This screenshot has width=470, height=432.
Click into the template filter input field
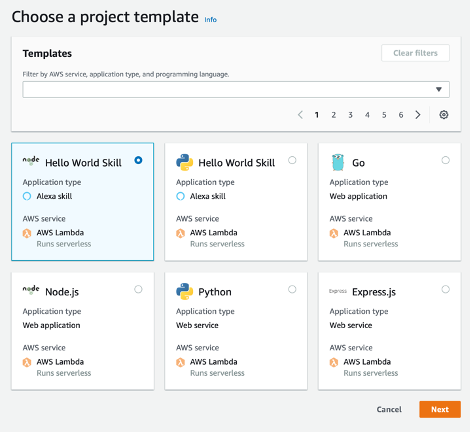tap(236, 89)
